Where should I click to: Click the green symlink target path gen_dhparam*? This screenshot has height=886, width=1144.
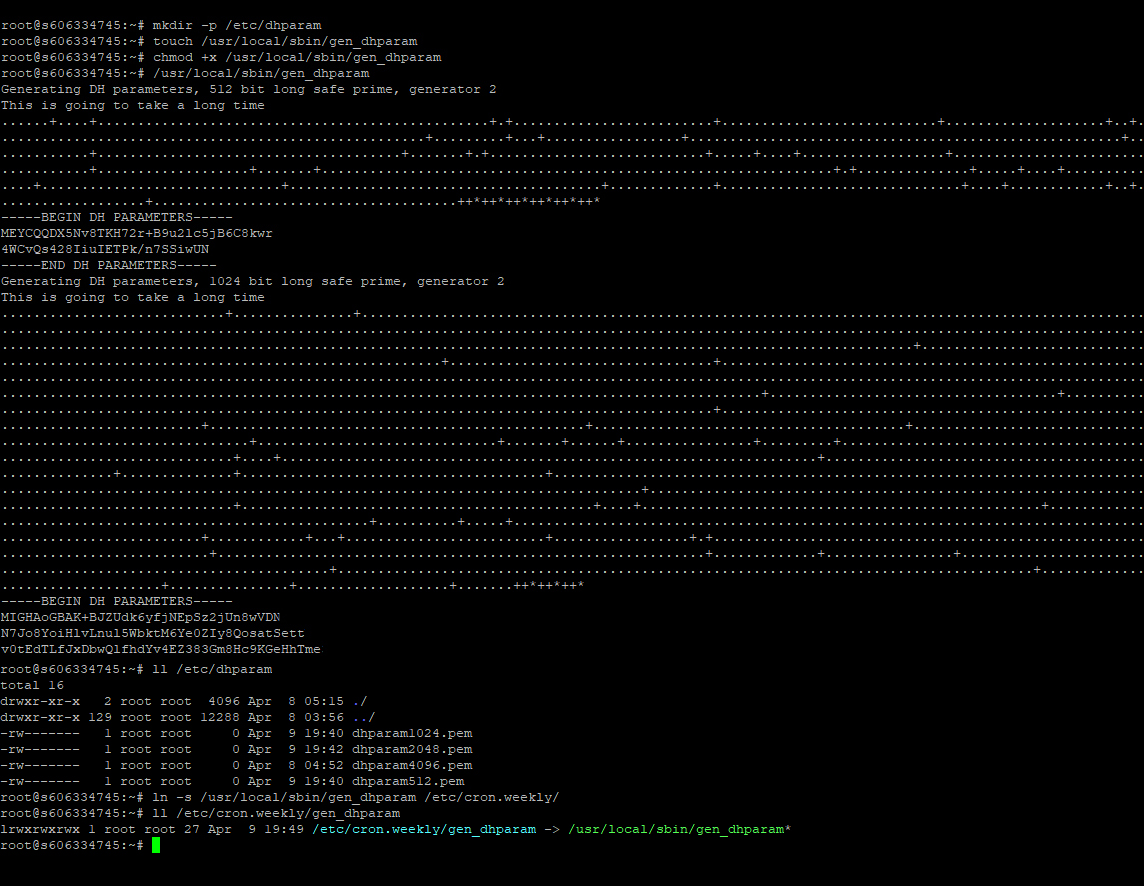pyautogui.click(x=681, y=829)
